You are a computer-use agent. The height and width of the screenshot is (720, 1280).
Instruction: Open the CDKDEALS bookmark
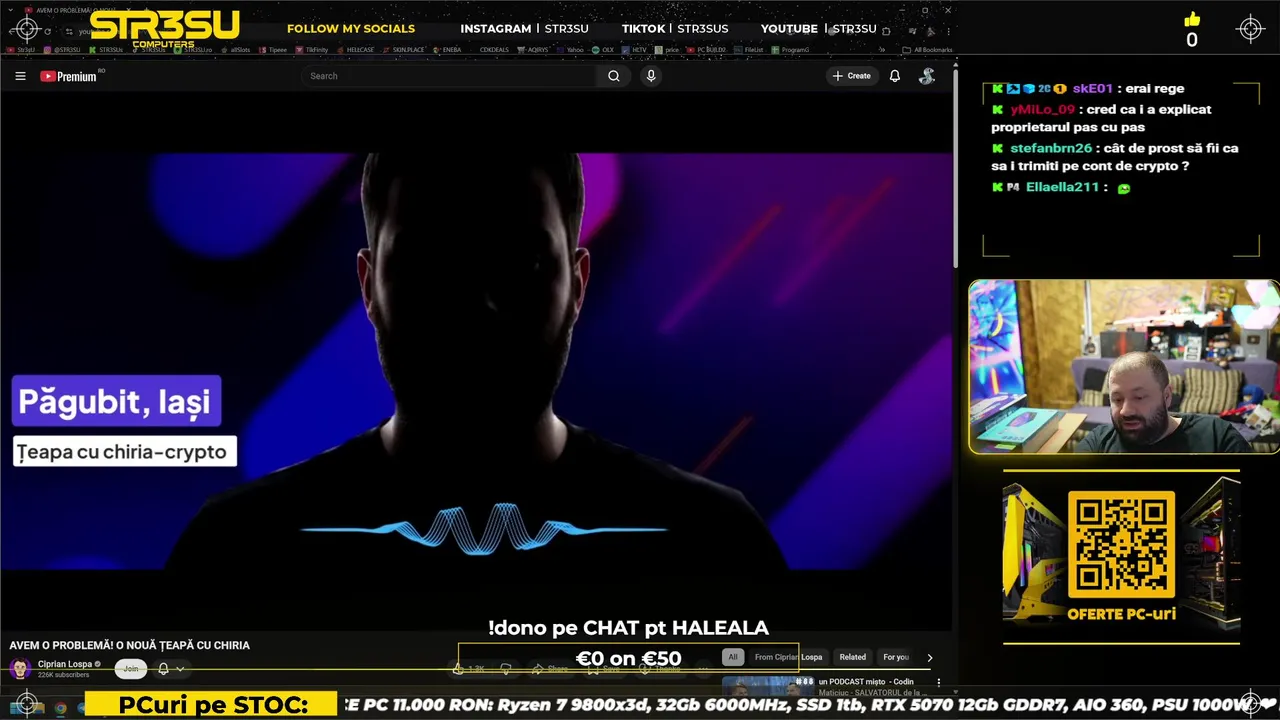pyautogui.click(x=494, y=49)
